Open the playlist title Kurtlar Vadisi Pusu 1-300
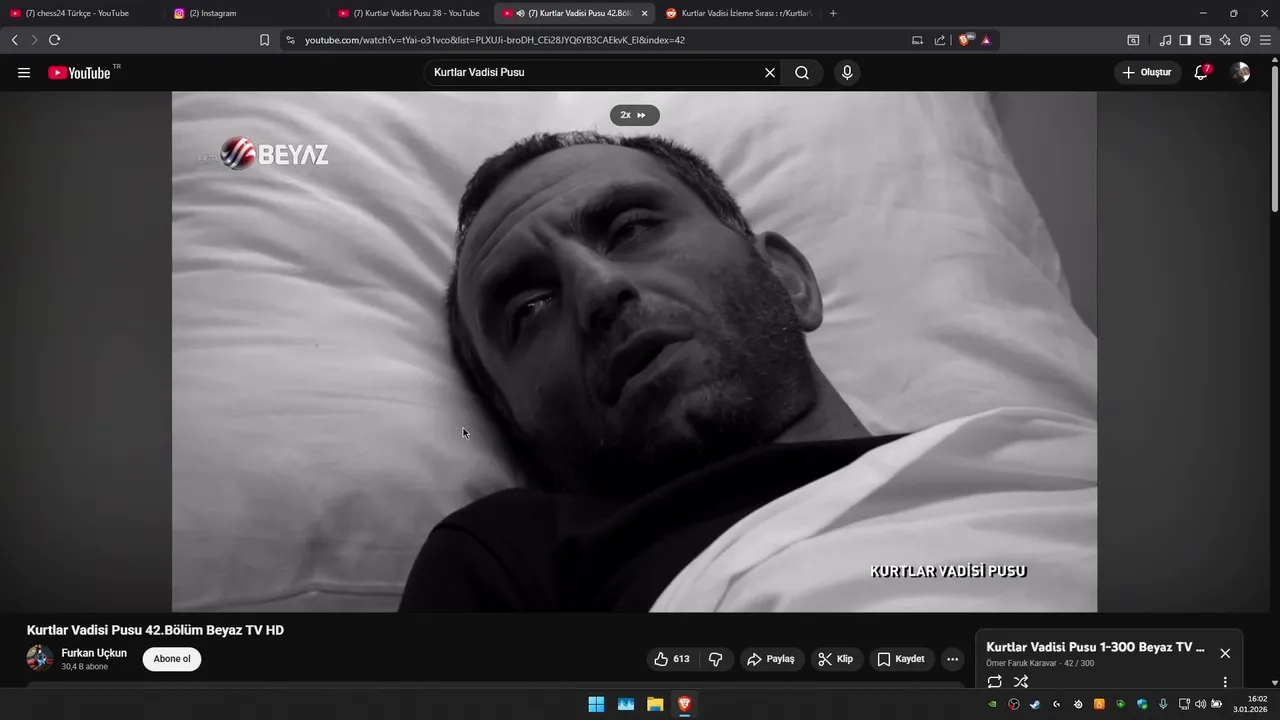Viewport: 1280px width, 720px height. pos(1095,647)
